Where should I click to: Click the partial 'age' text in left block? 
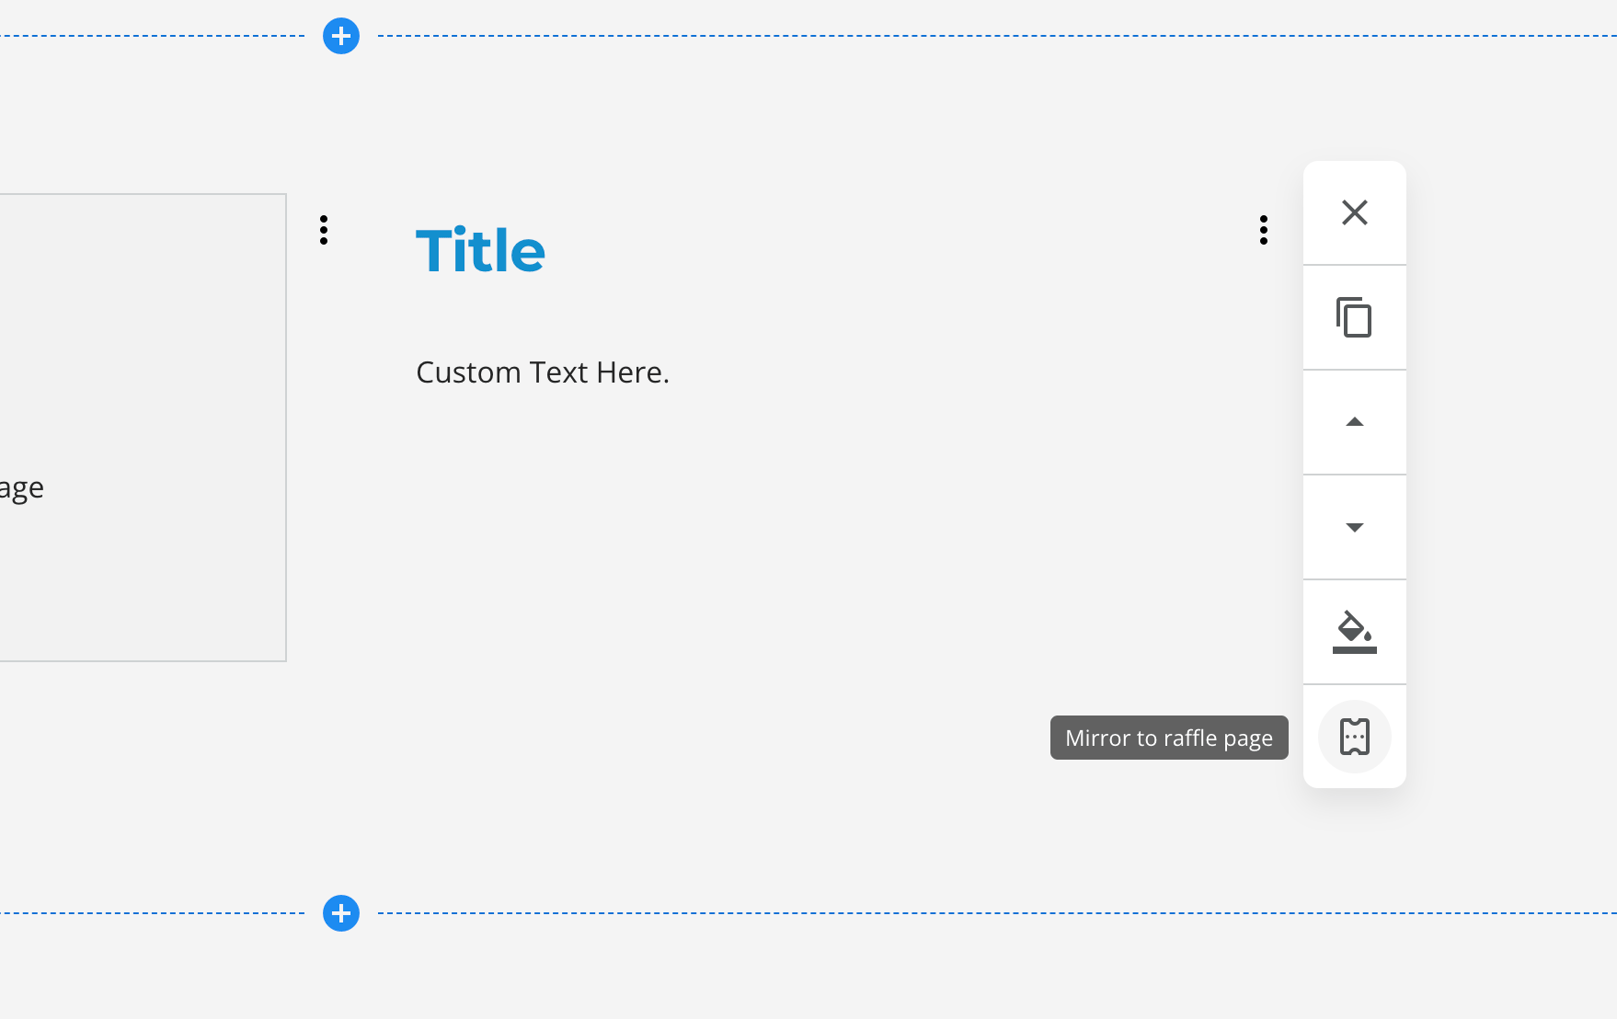(22, 488)
